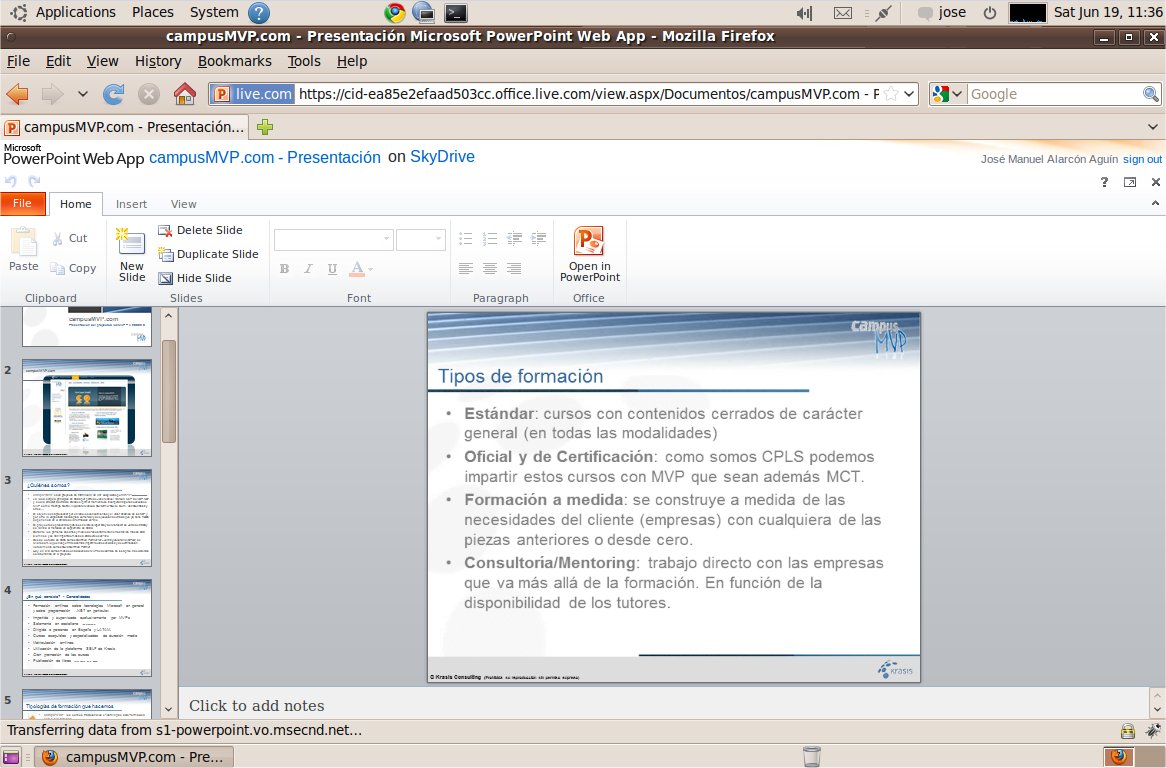Hide the current slide
Image resolution: width=1166 pixels, height=768 pixels.
click(195, 278)
